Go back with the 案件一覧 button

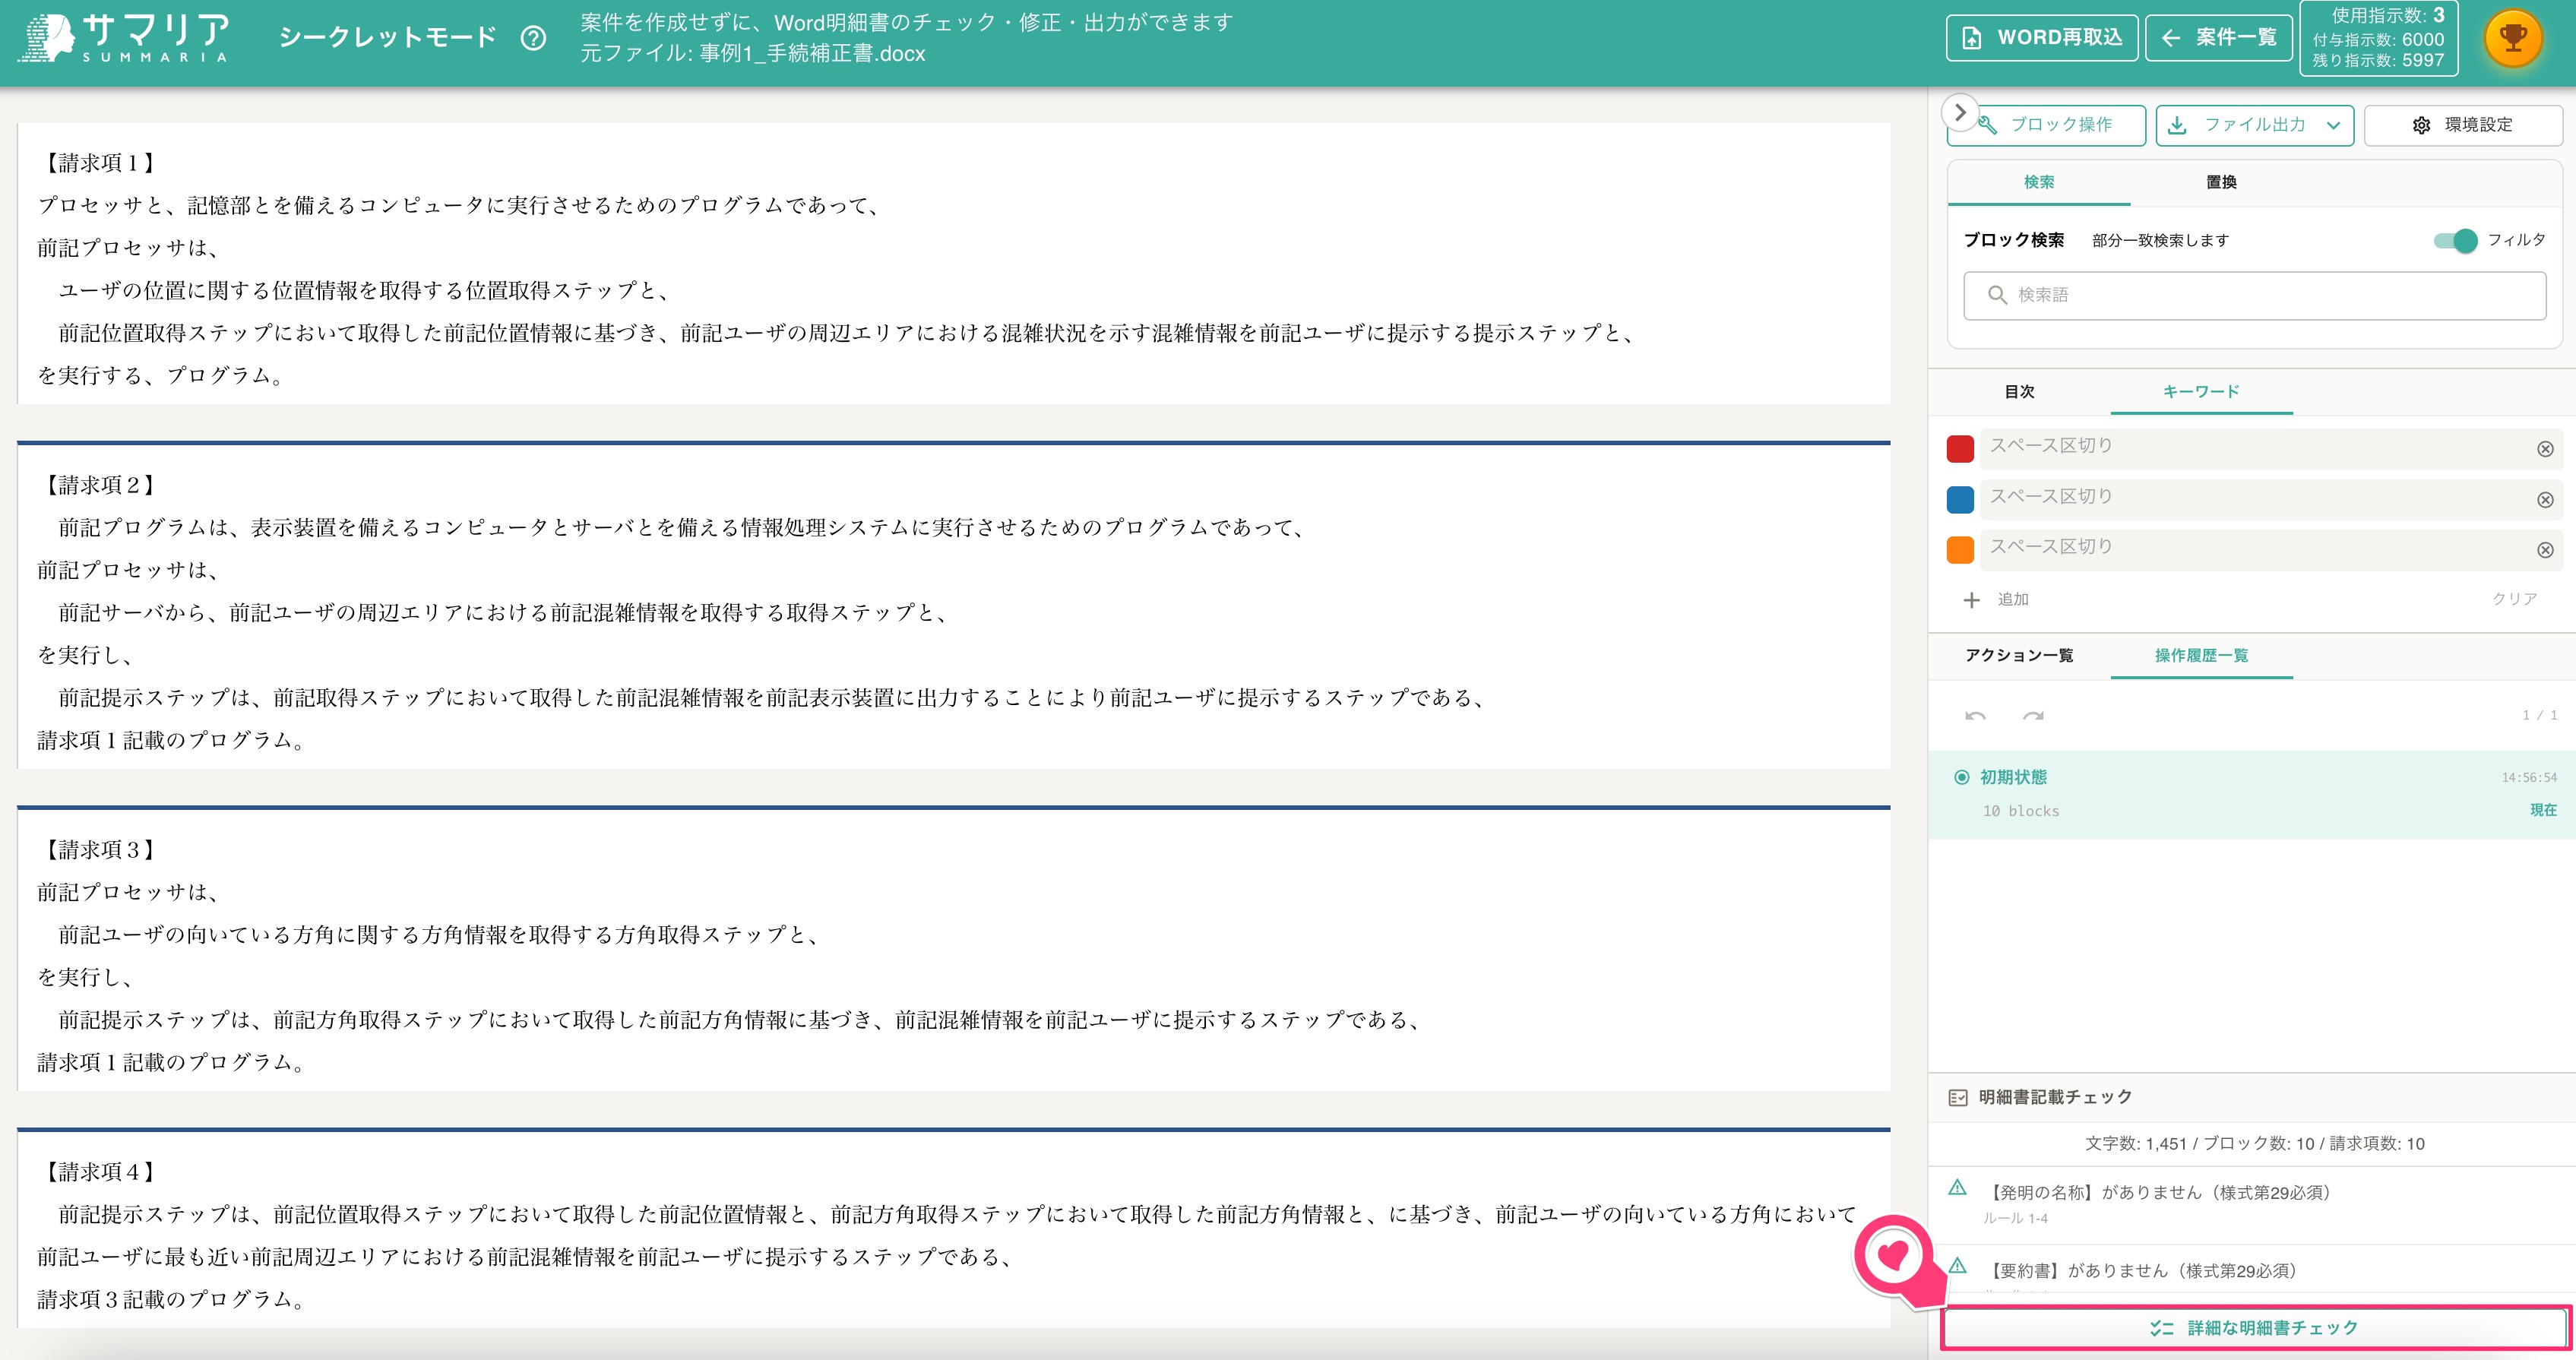(x=2219, y=38)
